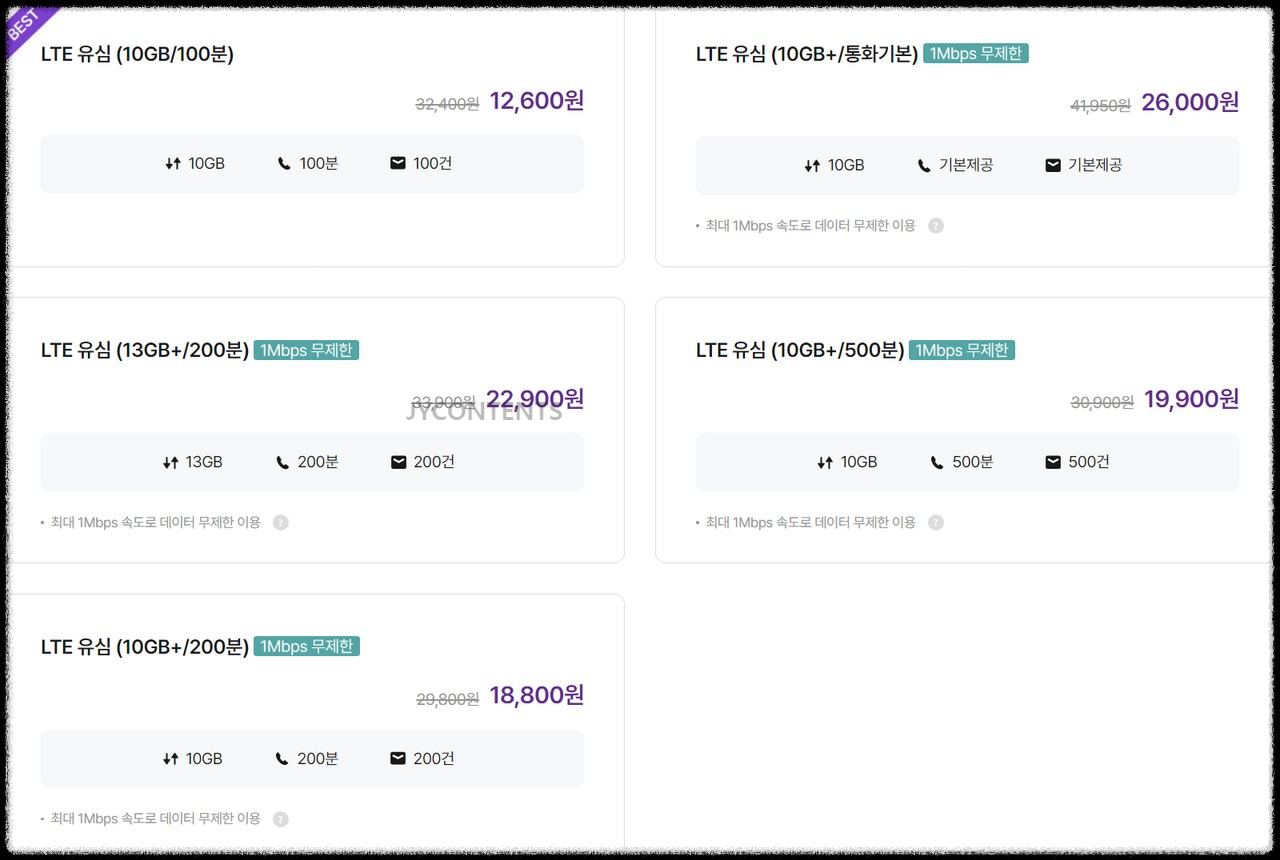1280x860 pixels.
Task: Click the data arrows icon in 26,000원 plan
Action: click(x=812, y=165)
